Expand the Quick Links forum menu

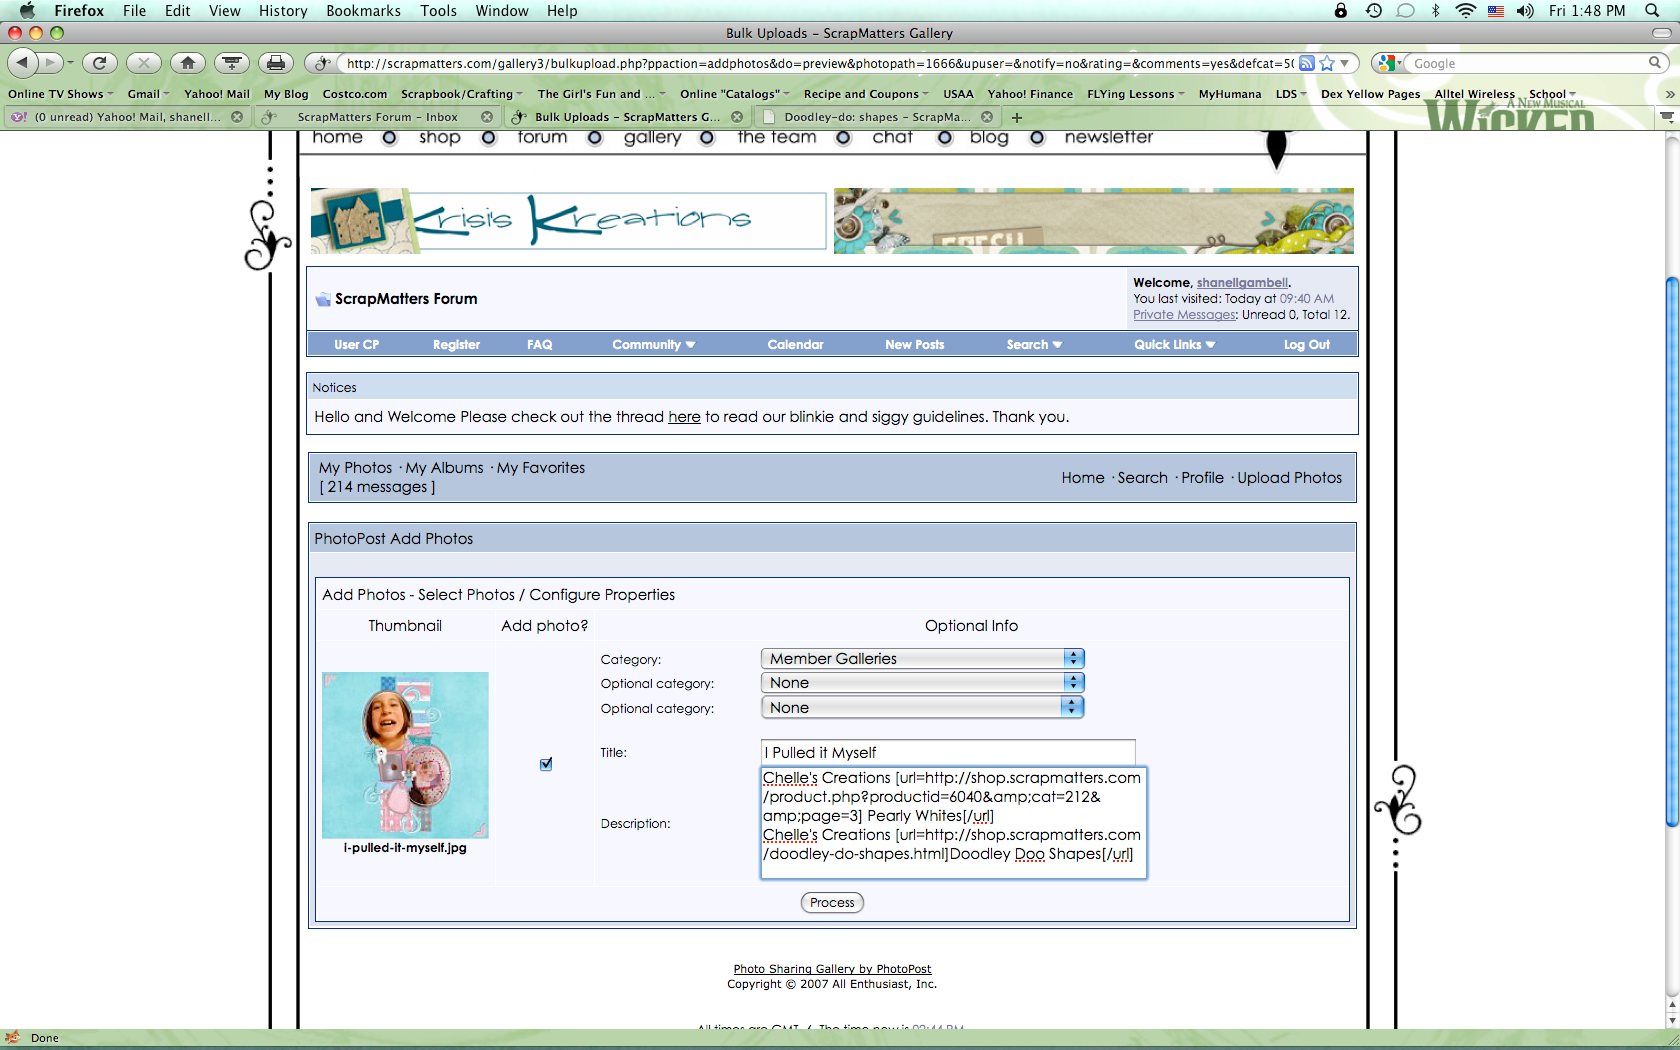point(1174,345)
